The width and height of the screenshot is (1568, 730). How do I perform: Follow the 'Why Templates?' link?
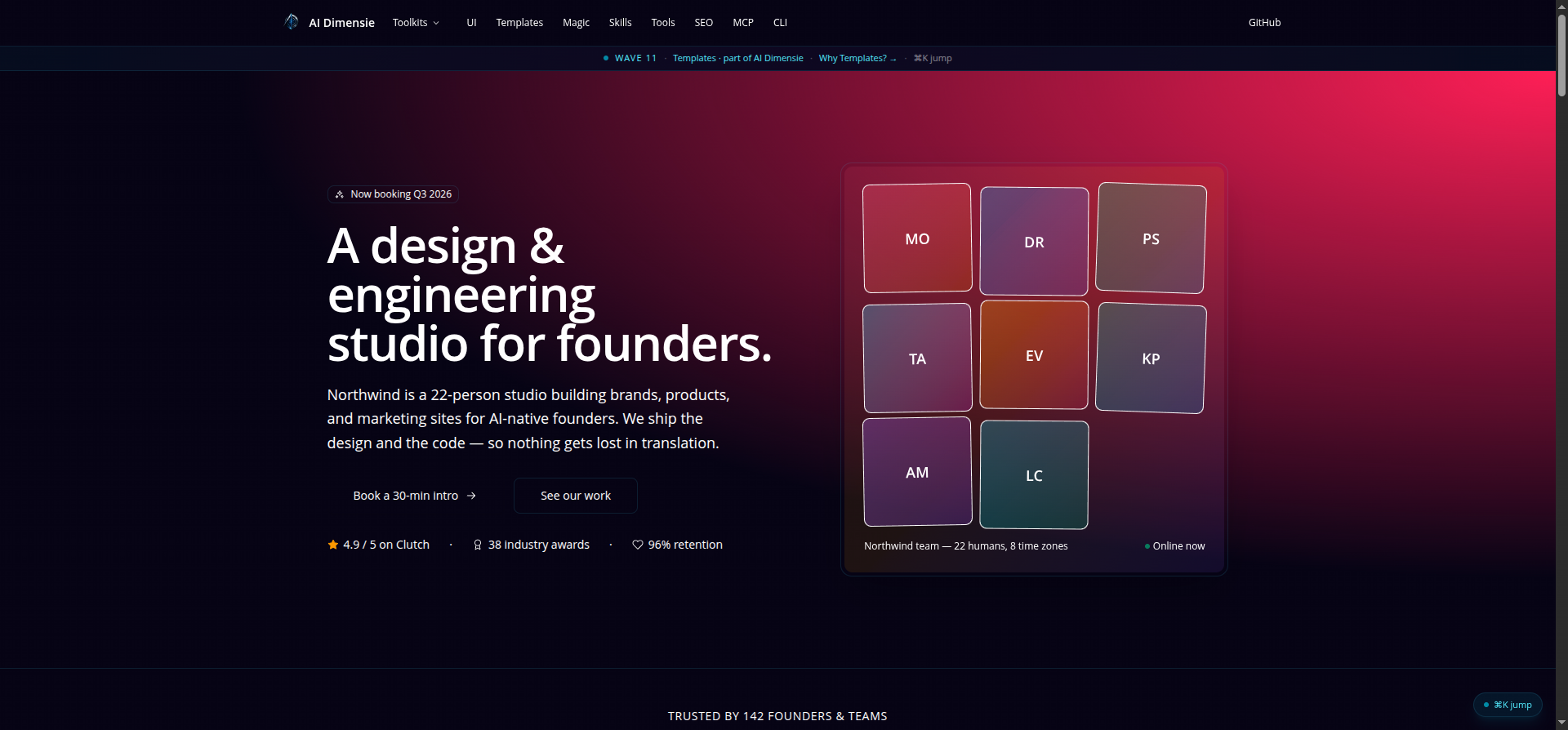(858, 58)
